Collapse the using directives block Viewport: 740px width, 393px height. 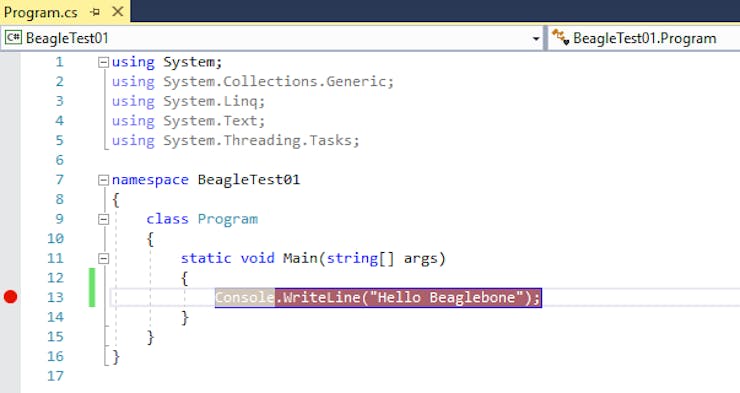point(103,62)
